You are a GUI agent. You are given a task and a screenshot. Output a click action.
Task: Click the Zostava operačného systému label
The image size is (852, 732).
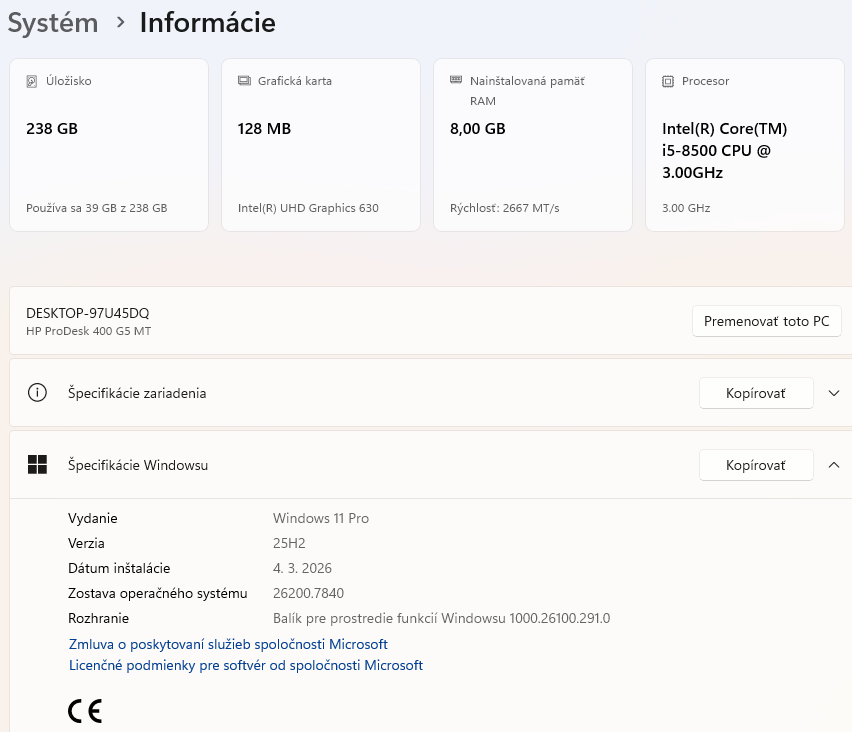pyautogui.click(x=158, y=593)
